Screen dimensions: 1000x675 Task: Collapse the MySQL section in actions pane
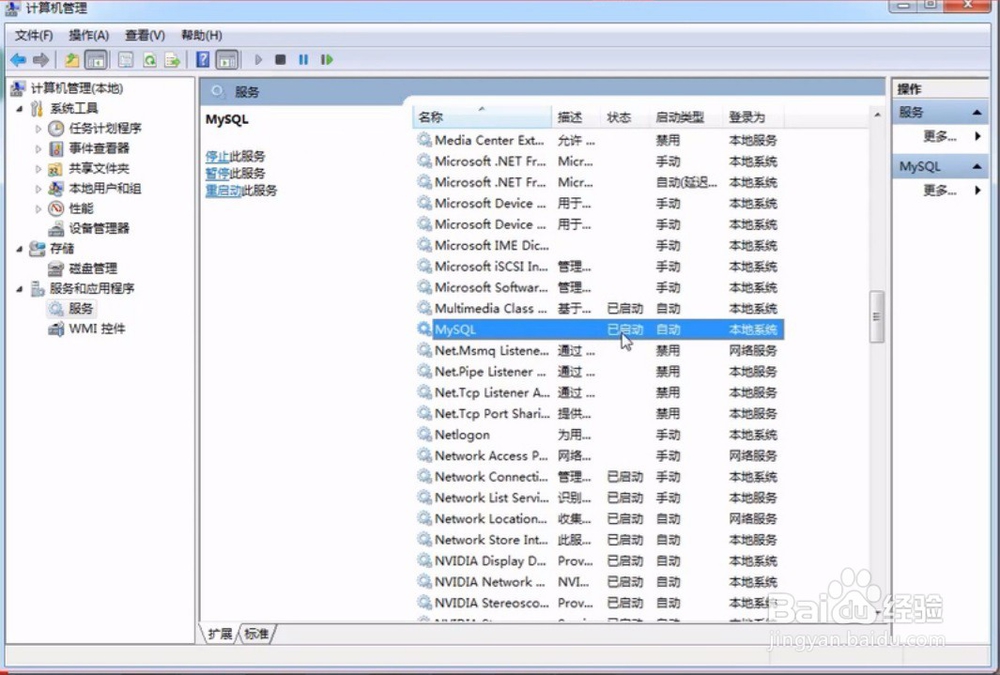976,167
